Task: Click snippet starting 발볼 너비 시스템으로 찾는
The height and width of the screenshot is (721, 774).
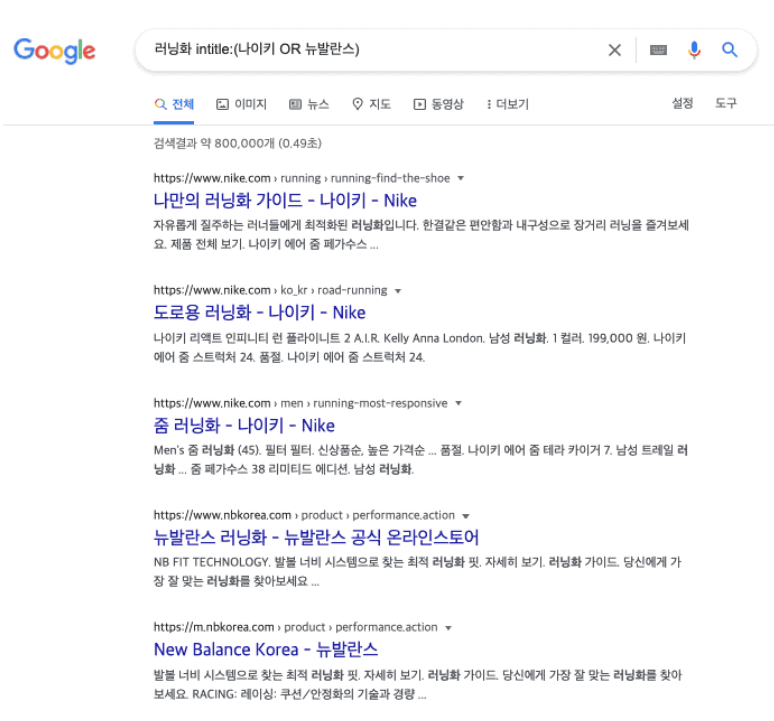Action: [x=418, y=684]
